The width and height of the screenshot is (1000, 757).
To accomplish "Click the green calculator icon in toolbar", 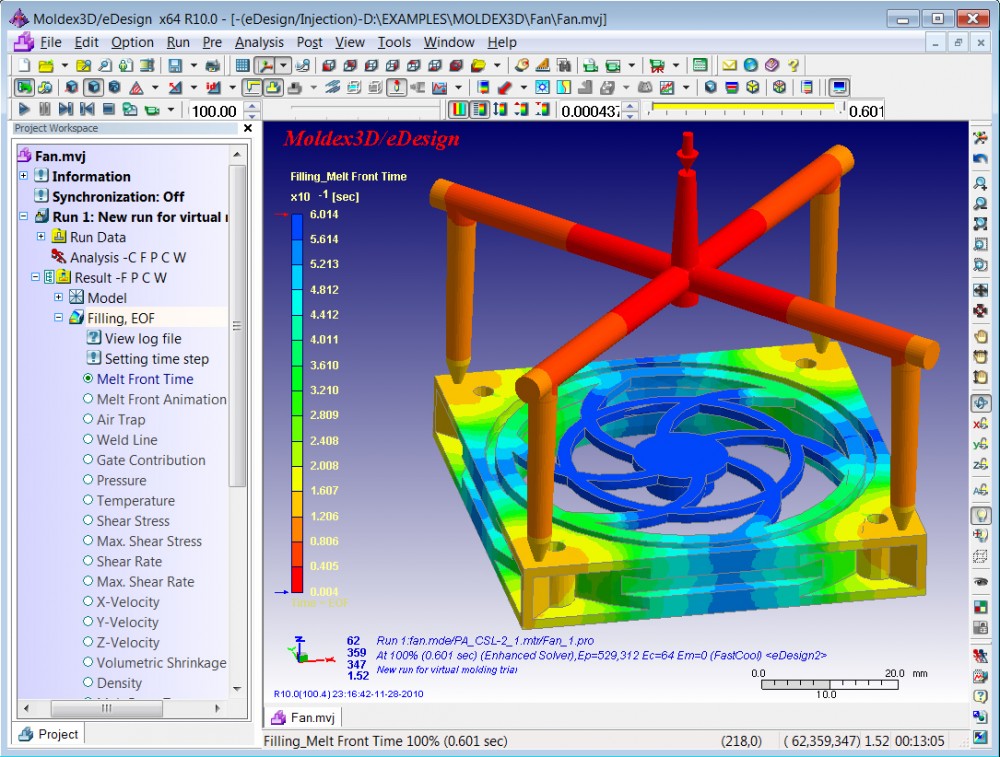I will click(700, 65).
